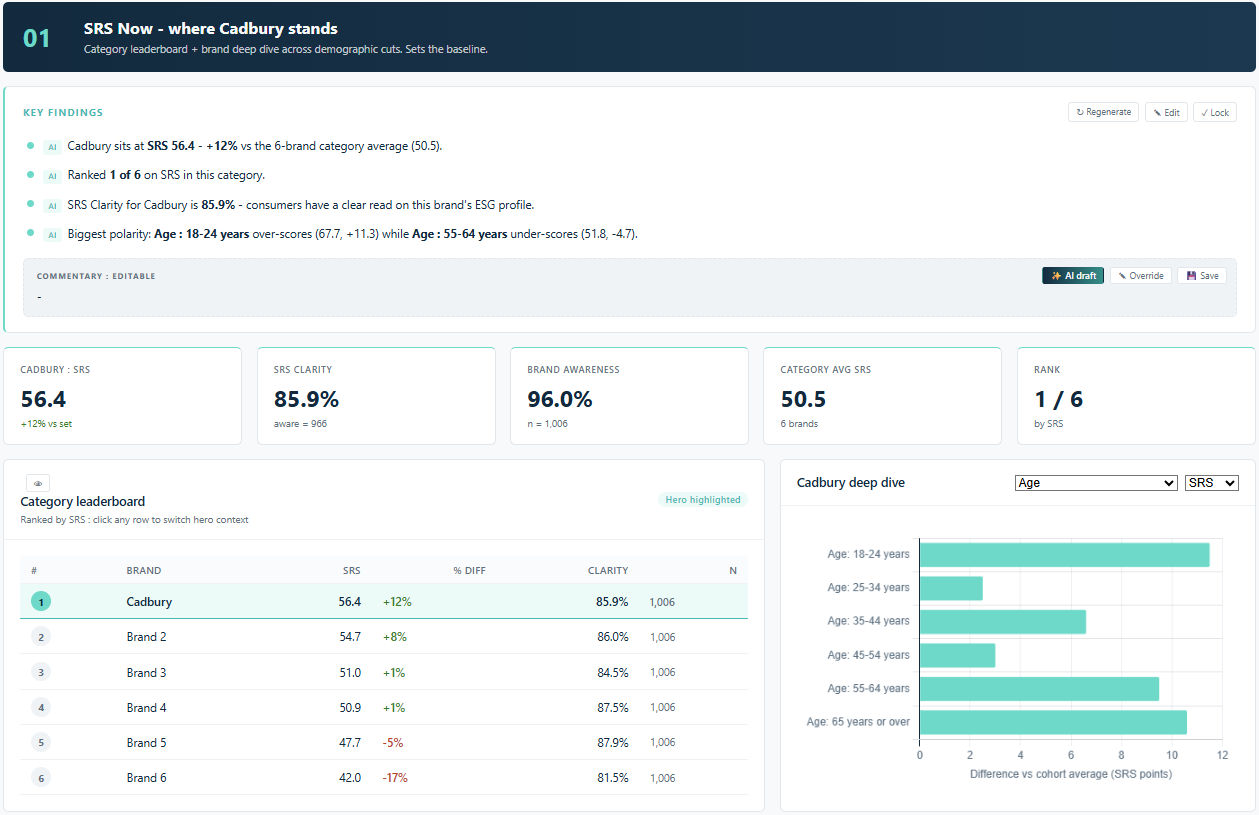The height and width of the screenshot is (815, 1259).
Task: Click rank badge 6 in leaderboard
Action: click(x=41, y=777)
